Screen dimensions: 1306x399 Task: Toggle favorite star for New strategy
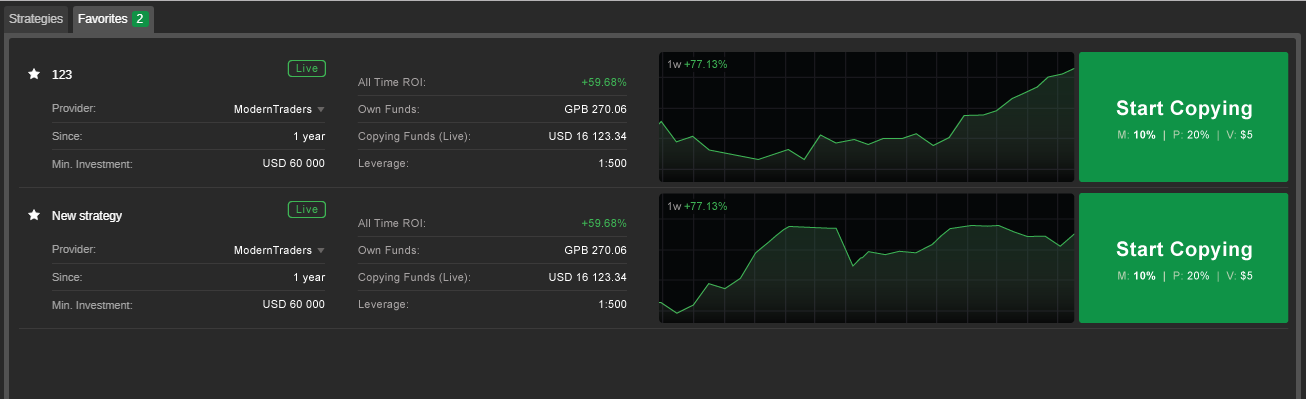(34, 215)
